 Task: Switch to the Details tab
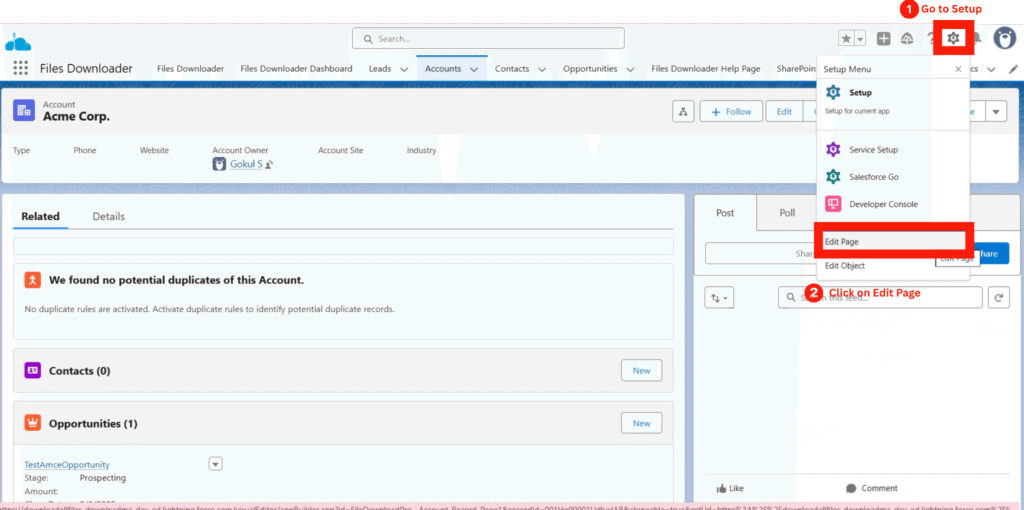point(108,216)
